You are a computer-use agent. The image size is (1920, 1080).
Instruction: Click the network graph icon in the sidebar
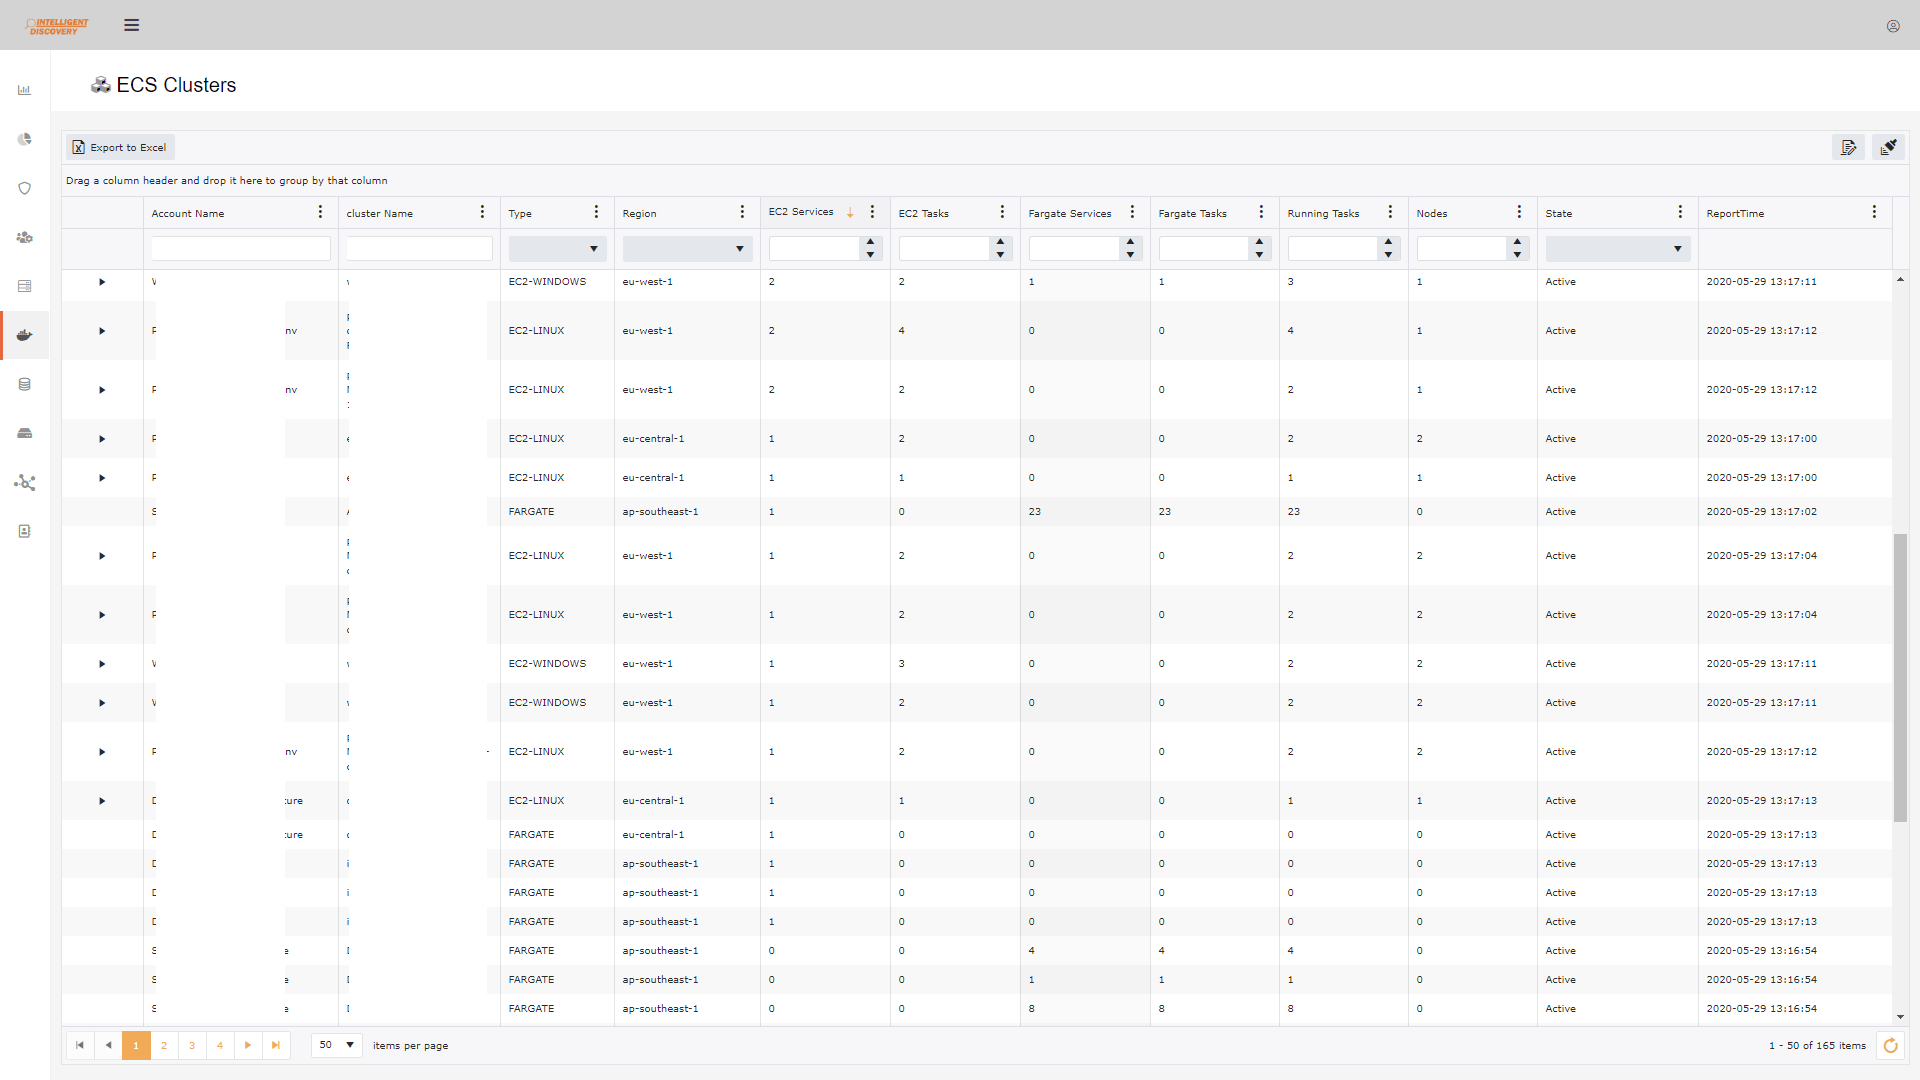click(25, 483)
